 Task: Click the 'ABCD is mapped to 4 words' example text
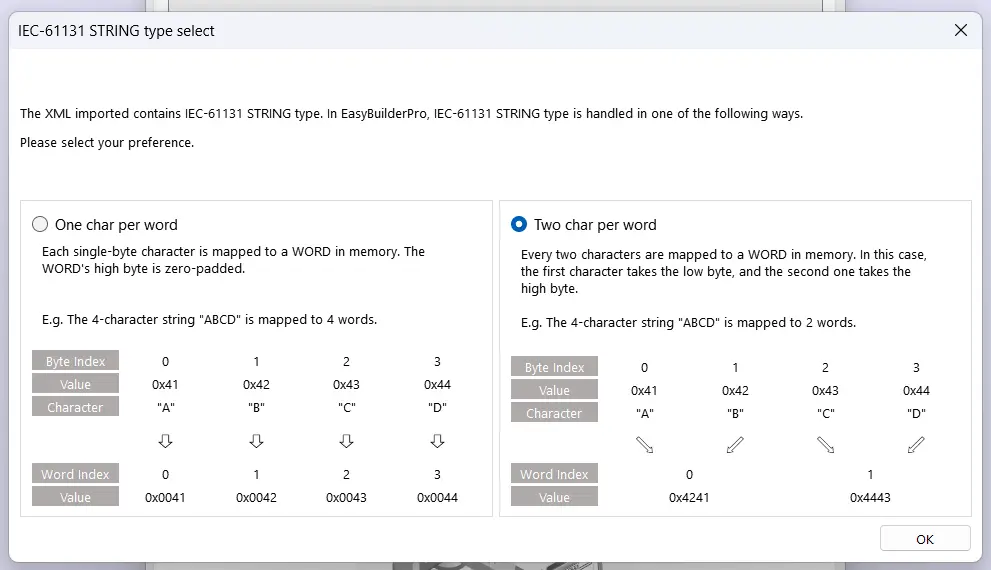(209, 320)
